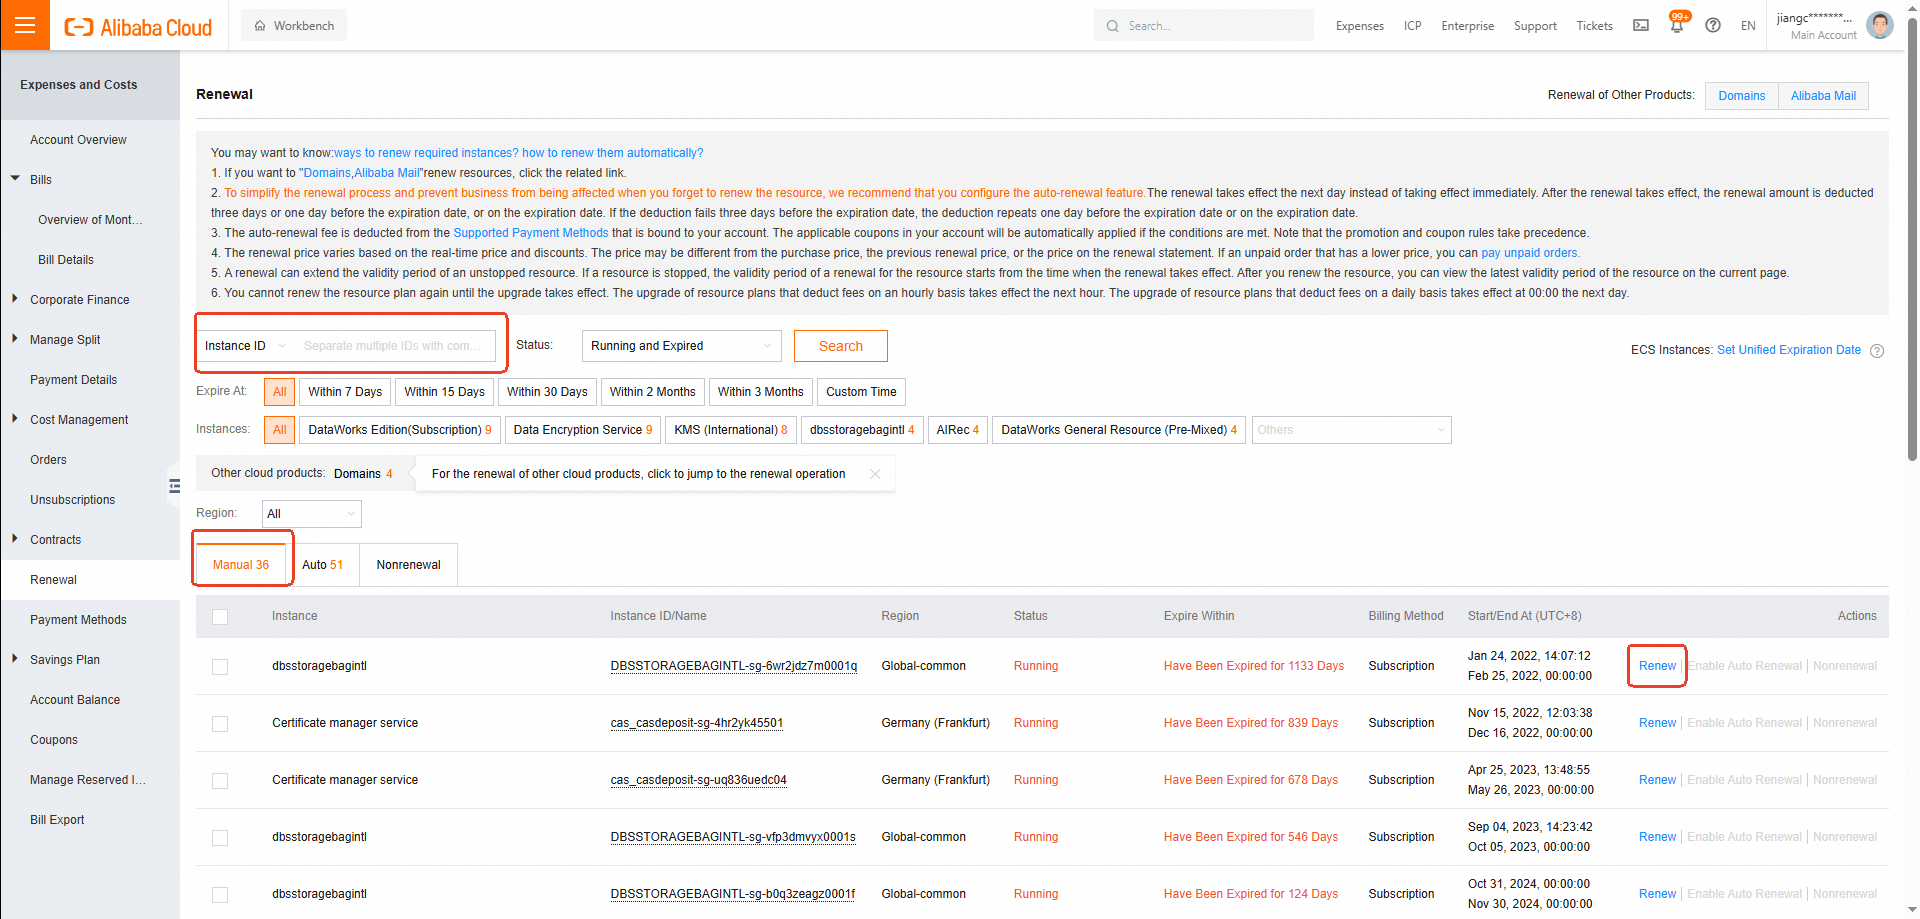The image size is (1920, 919).
Task: Click the search magnifier icon
Action: [1113, 26]
